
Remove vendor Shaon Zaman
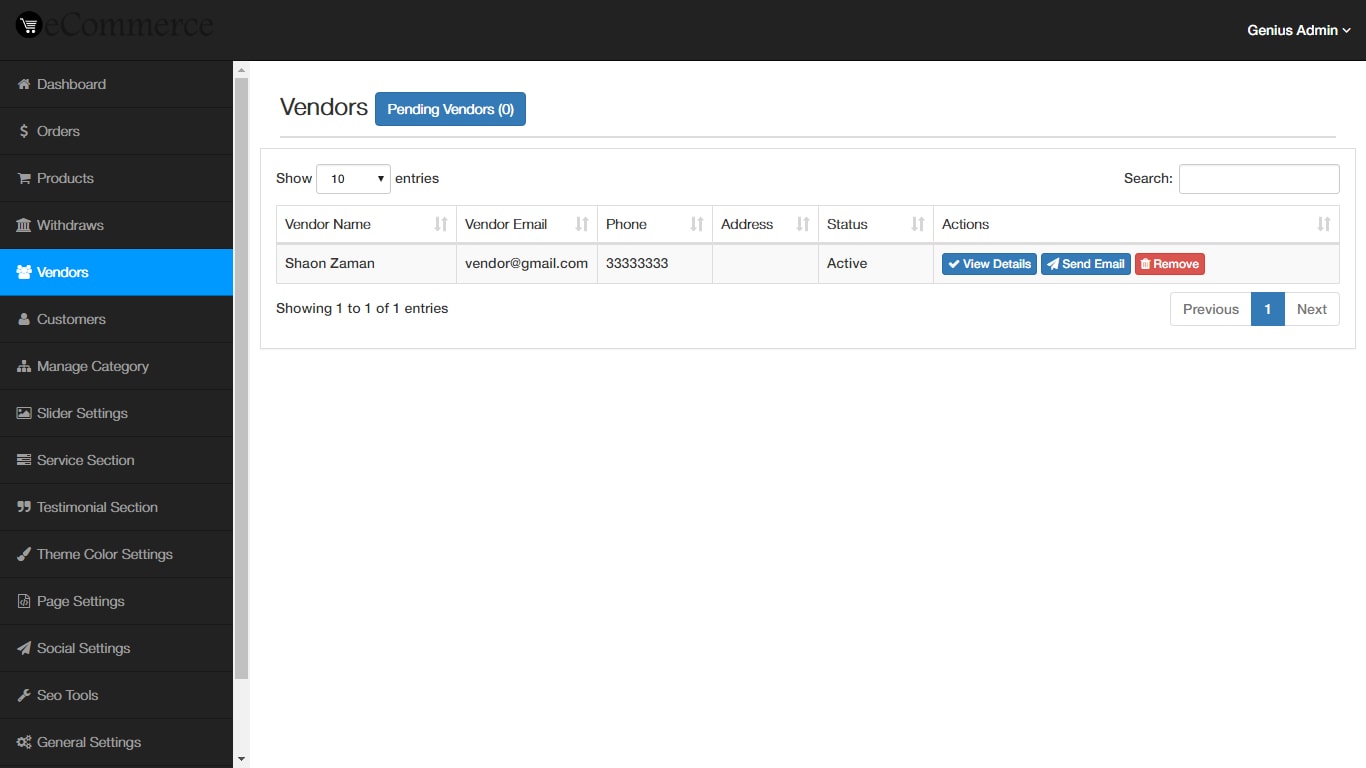(x=1169, y=263)
